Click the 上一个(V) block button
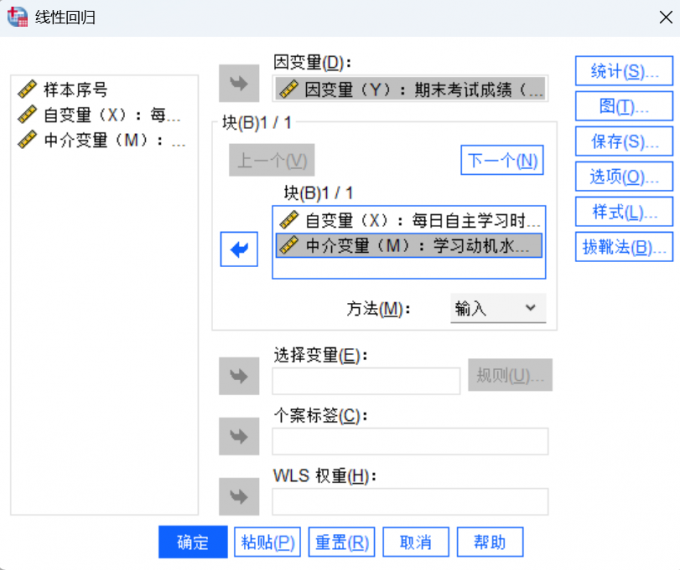680x570 pixels. point(272,160)
